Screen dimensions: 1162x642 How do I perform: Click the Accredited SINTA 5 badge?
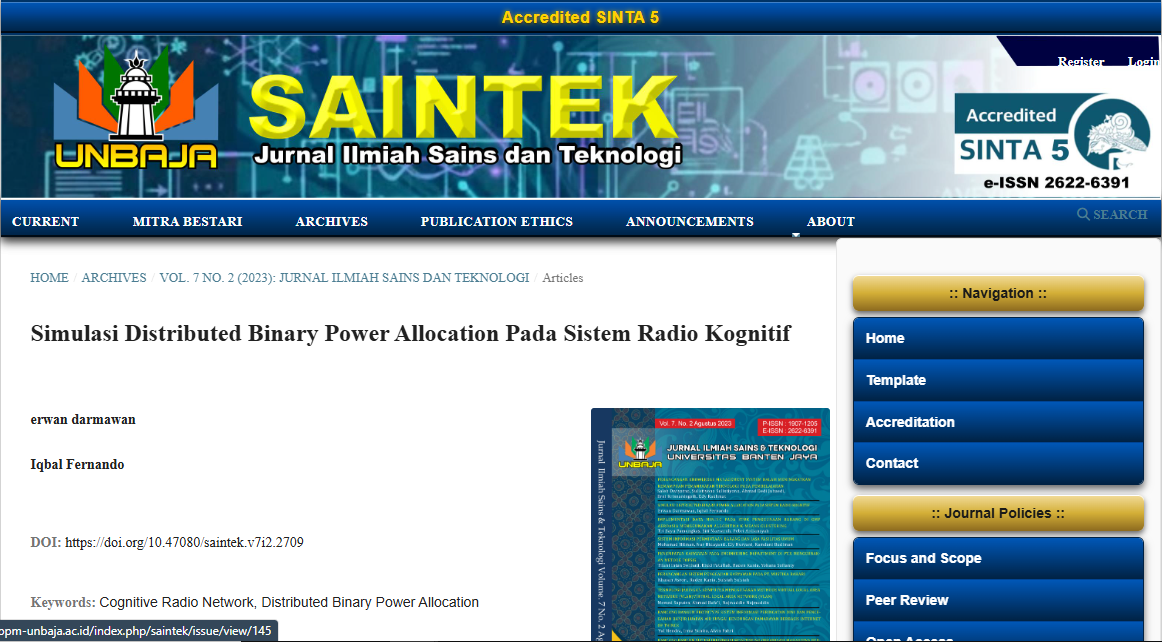[1052, 133]
